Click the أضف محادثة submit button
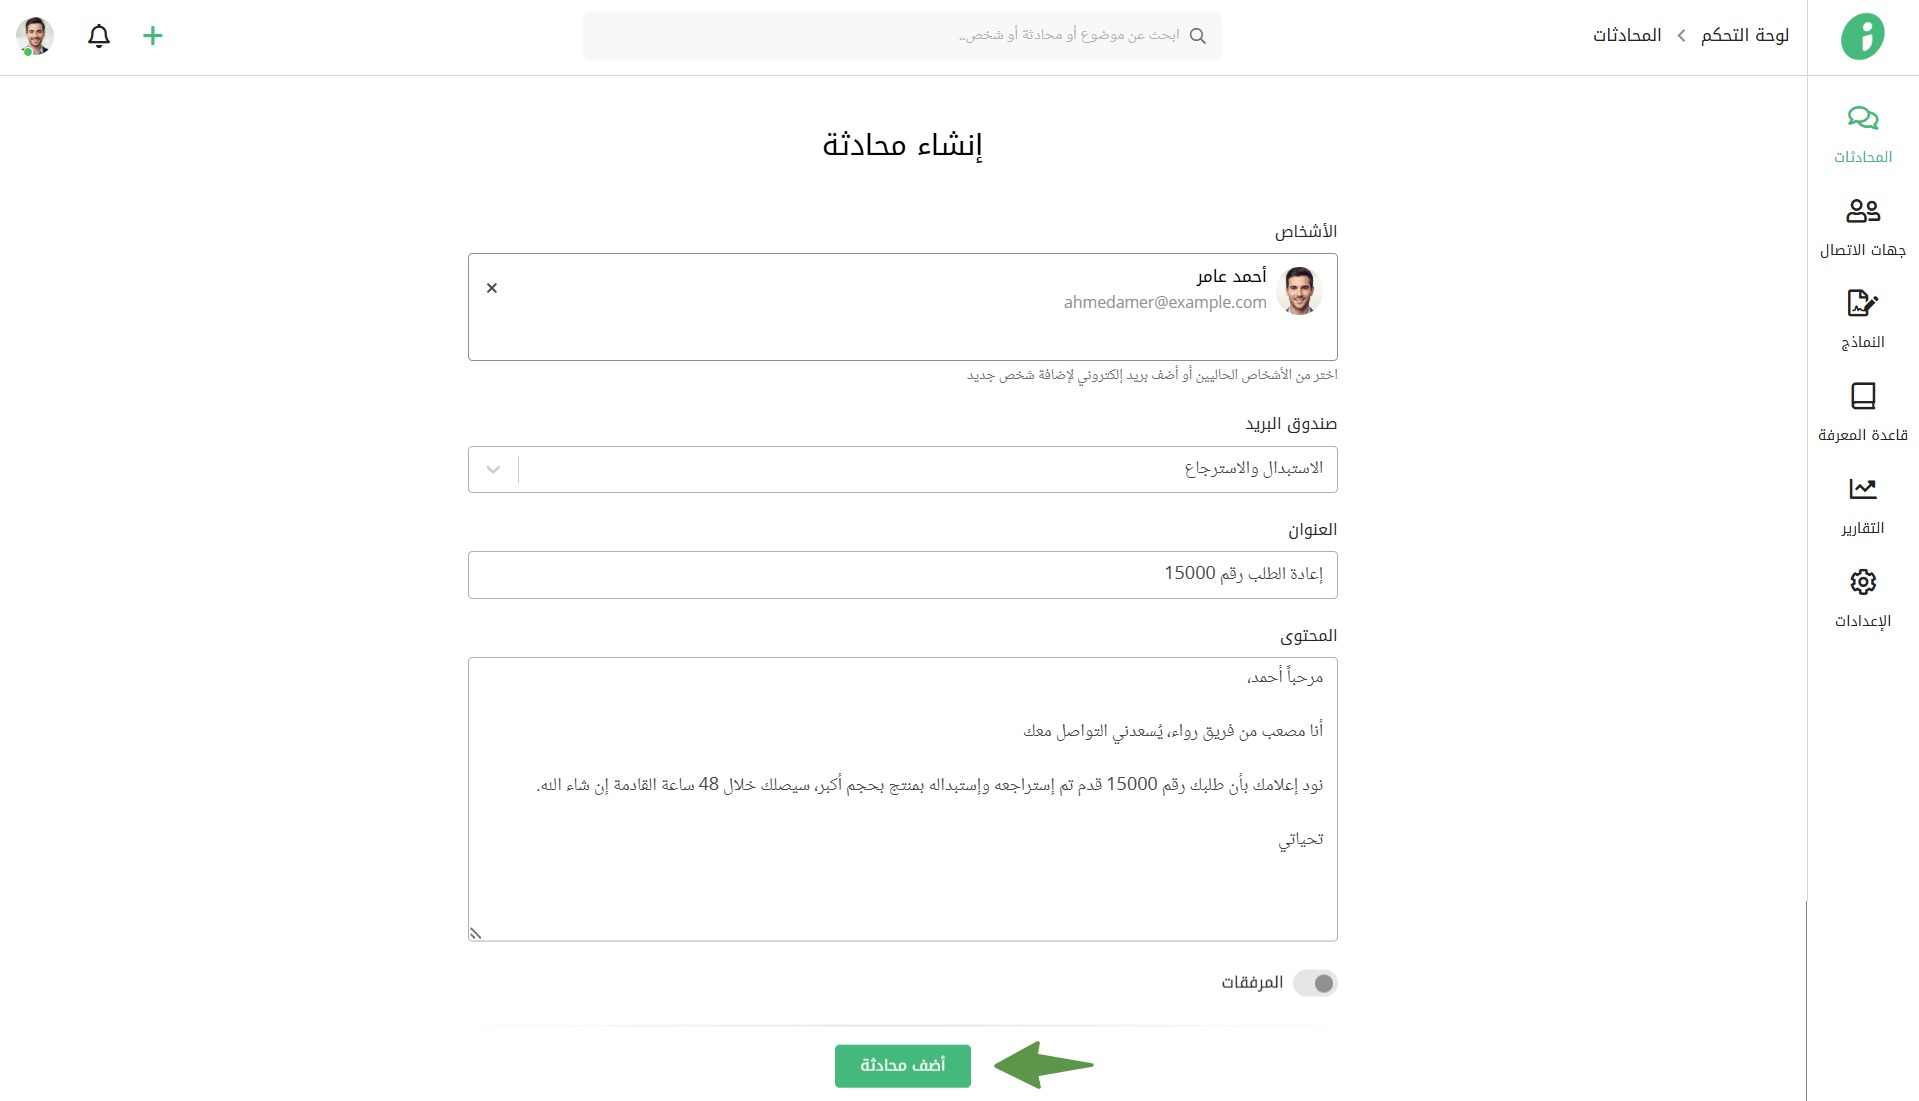1919x1101 pixels. pyautogui.click(x=902, y=1065)
